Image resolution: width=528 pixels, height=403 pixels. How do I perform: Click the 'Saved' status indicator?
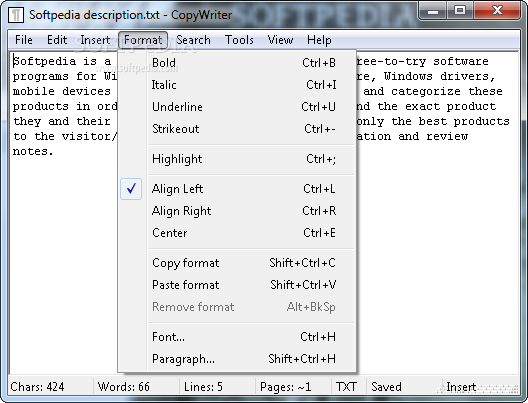click(x=386, y=387)
